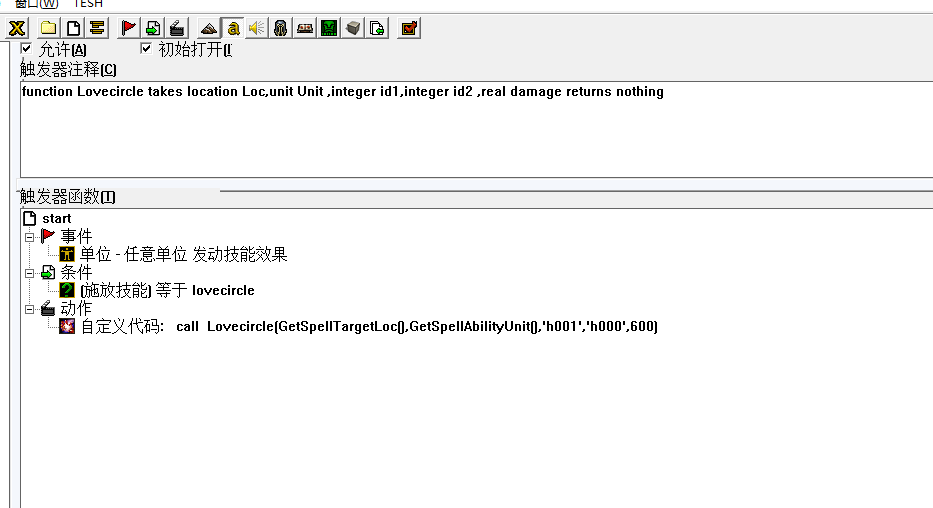Image resolution: width=933 pixels, height=508 pixels.
Task: Add new action with clapperboard icon
Action: click(177, 28)
